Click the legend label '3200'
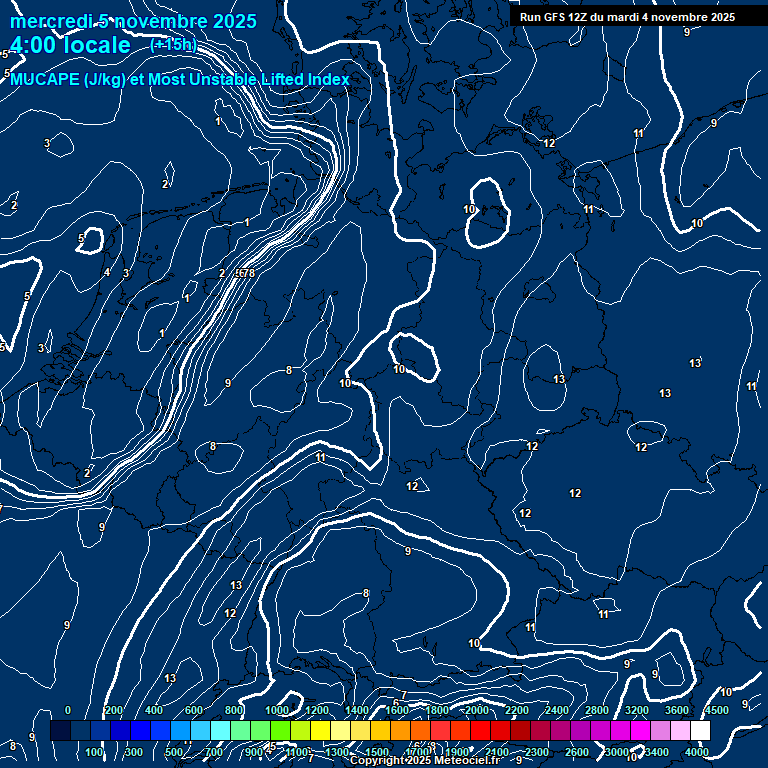This screenshot has width=768, height=768. [637, 710]
